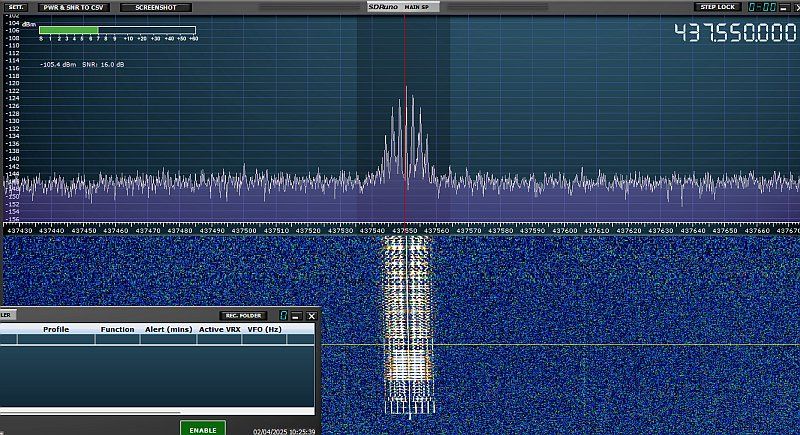Click the red VFO tuning line on the spectrum
The height and width of the screenshot is (435, 800).
tap(405, 120)
